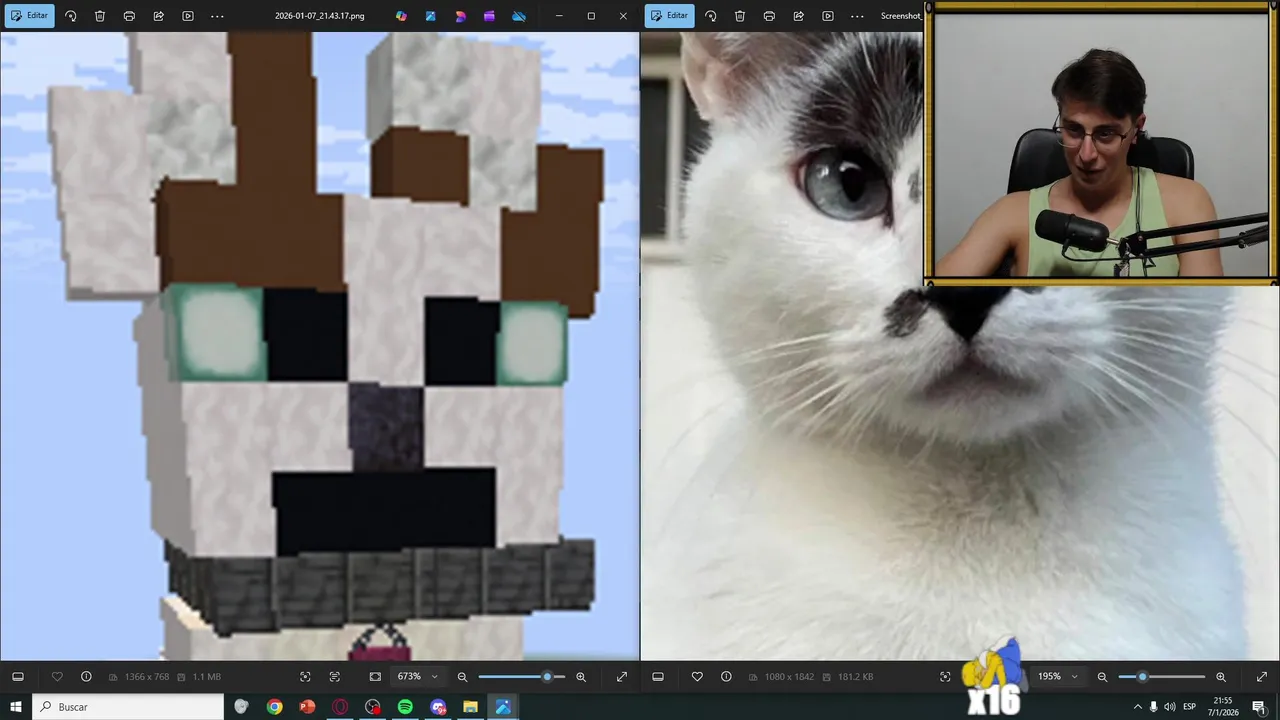This screenshot has height=720, width=1280.
Task: Show hidden system tray icons
Action: tap(1137, 707)
